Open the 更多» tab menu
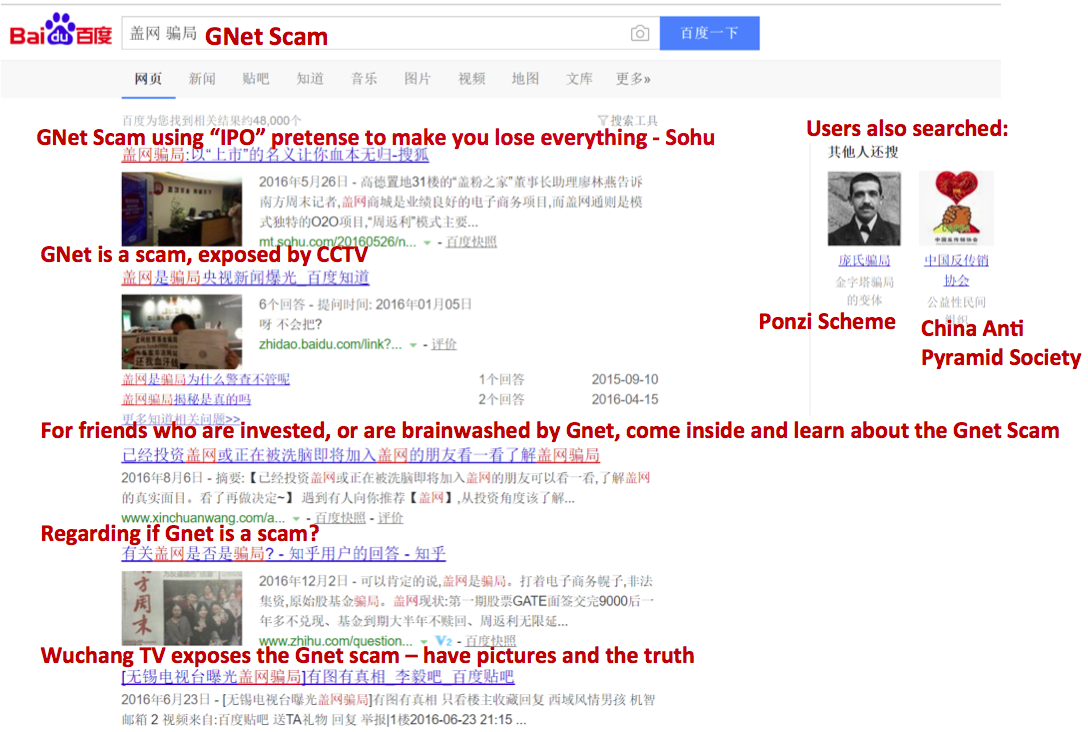The width and height of the screenshot is (1088, 732). [x=633, y=79]
